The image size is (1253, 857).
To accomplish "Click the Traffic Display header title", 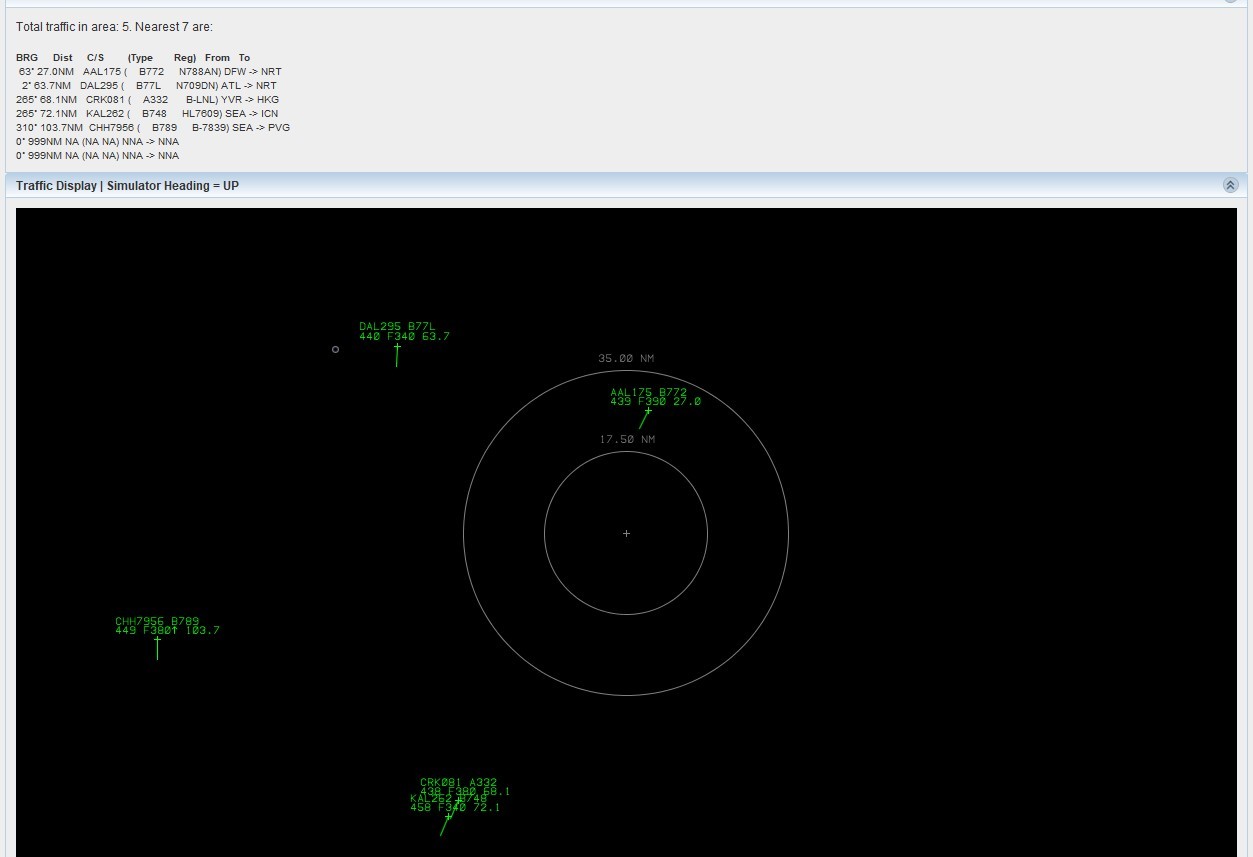I will [127, 186].
